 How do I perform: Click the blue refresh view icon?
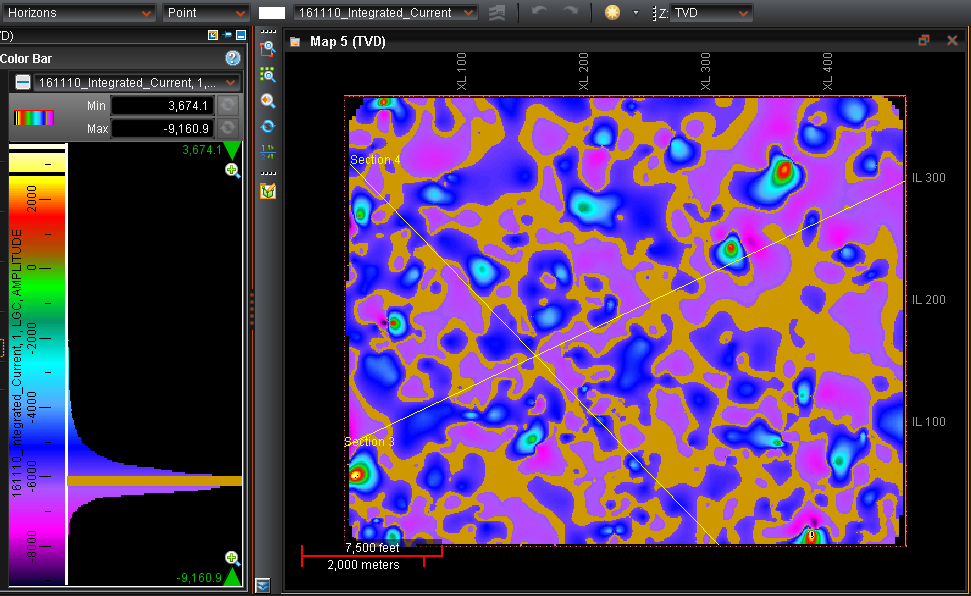(x=268, y=126)
